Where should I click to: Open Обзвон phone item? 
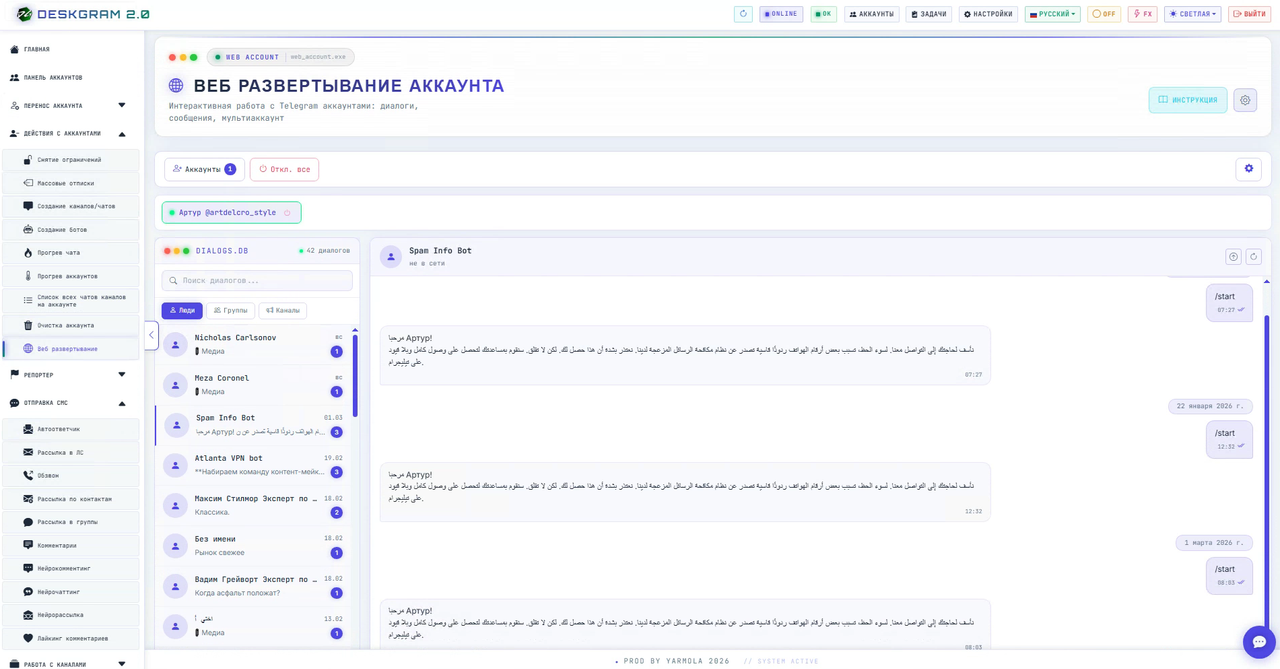pyautogui.click(x=72, y=475)
